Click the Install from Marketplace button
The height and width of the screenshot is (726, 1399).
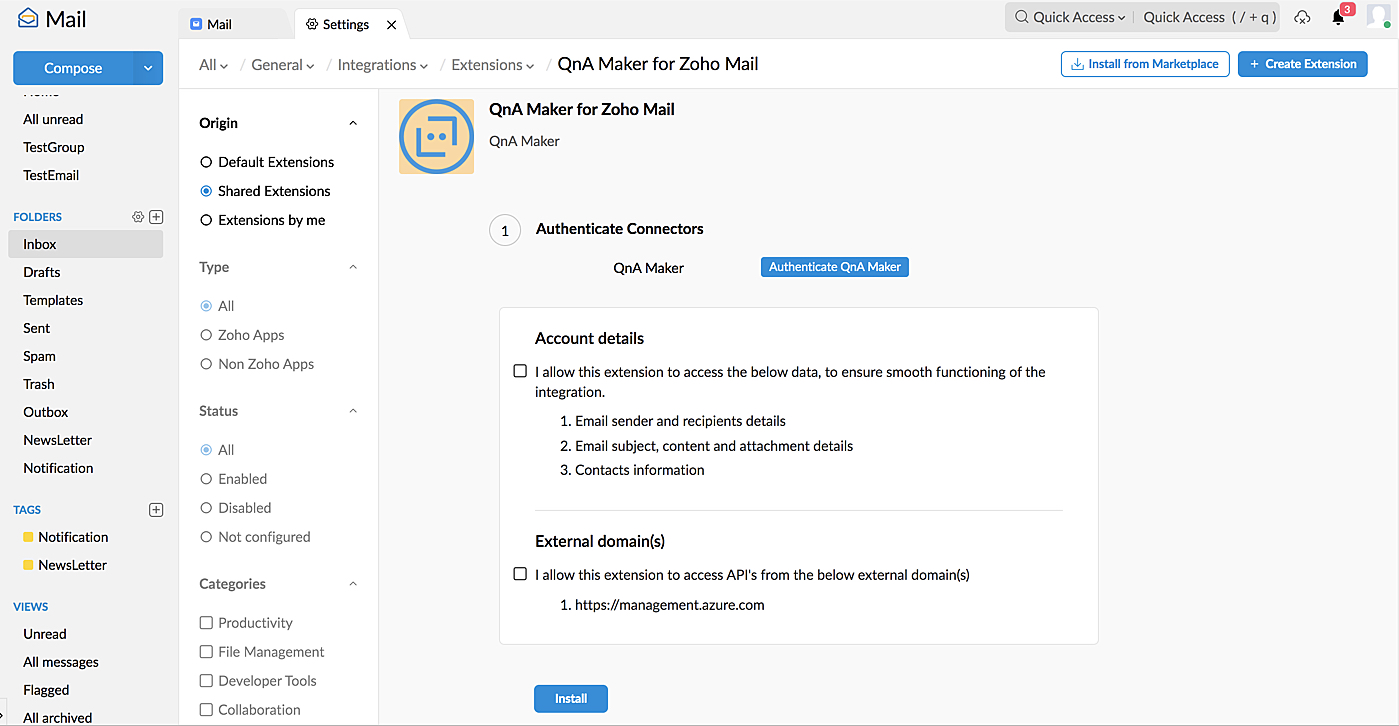click(x=1144, y=63)
